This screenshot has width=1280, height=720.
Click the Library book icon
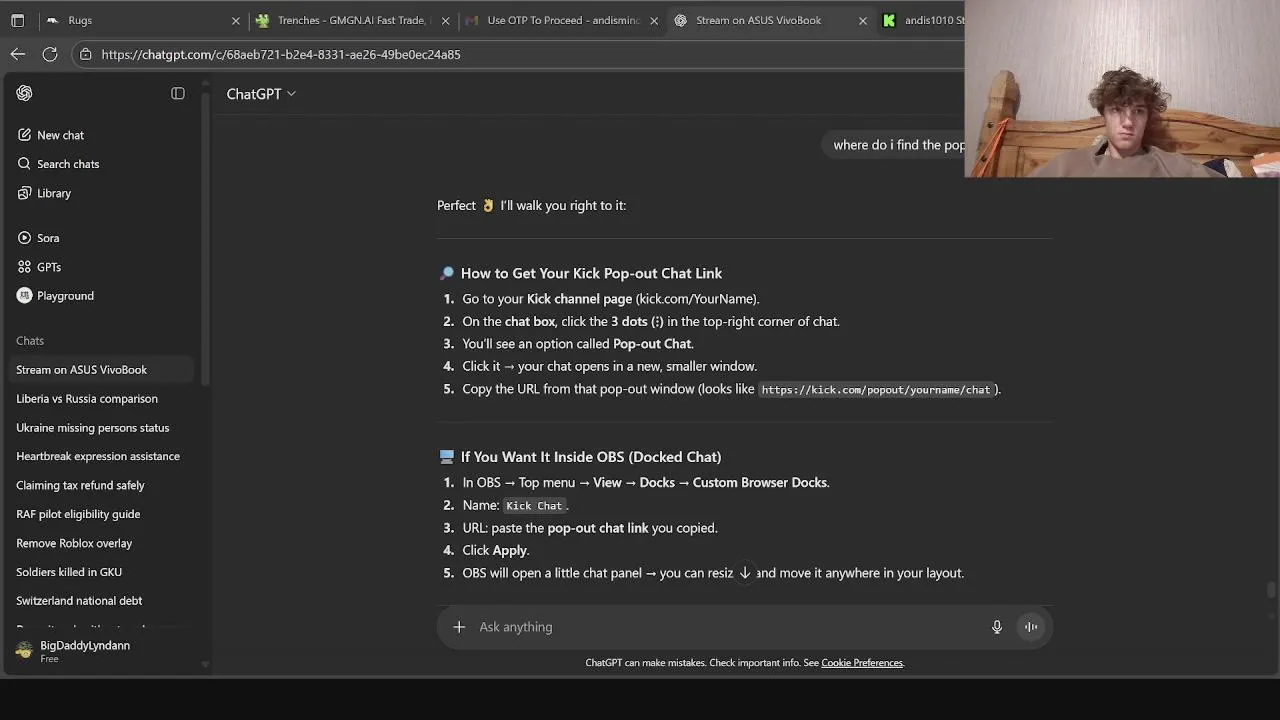[x=24, y=193]
